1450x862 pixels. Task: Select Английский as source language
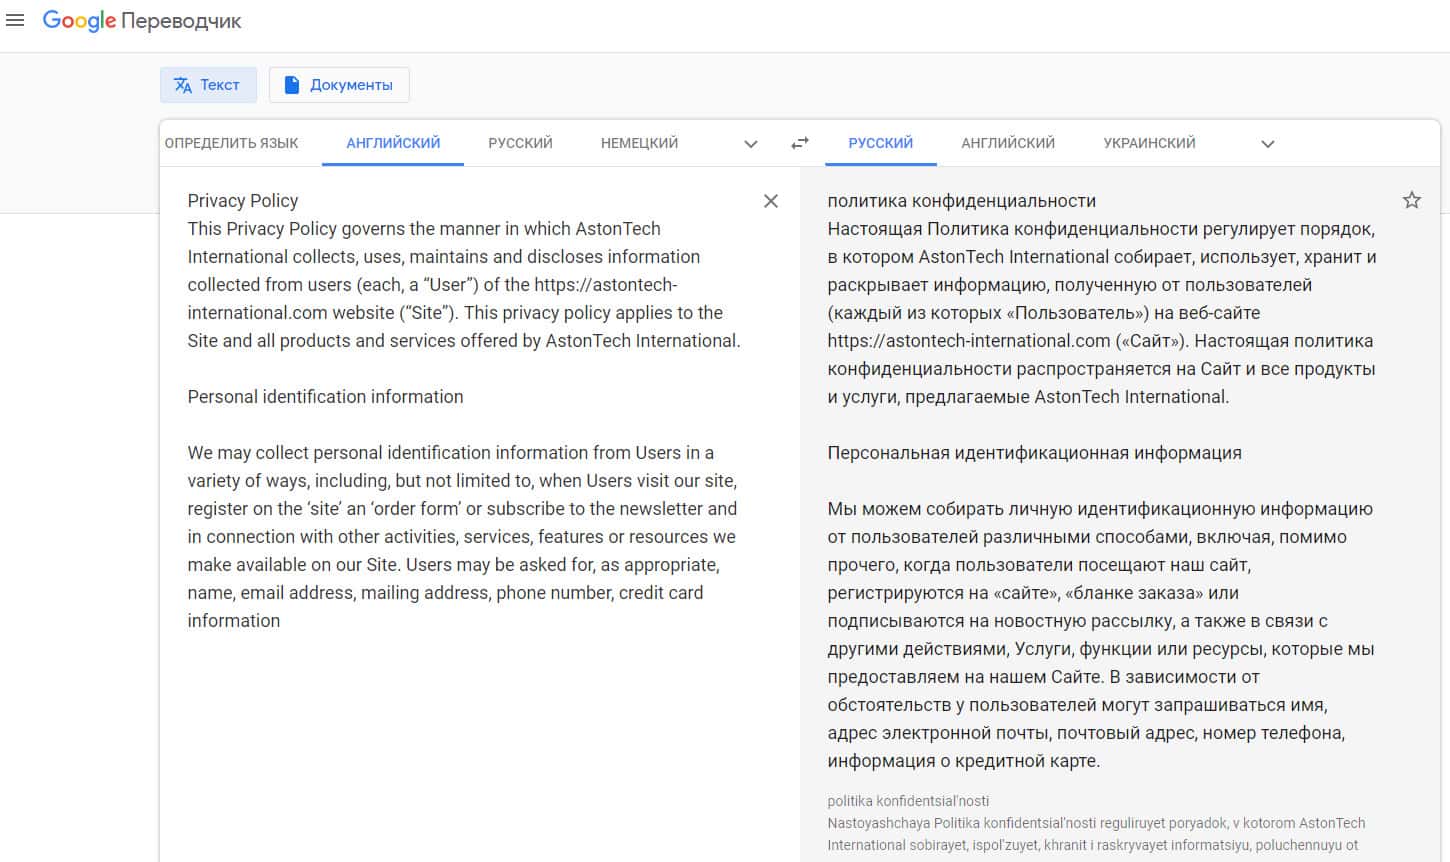tap(393, 143)
